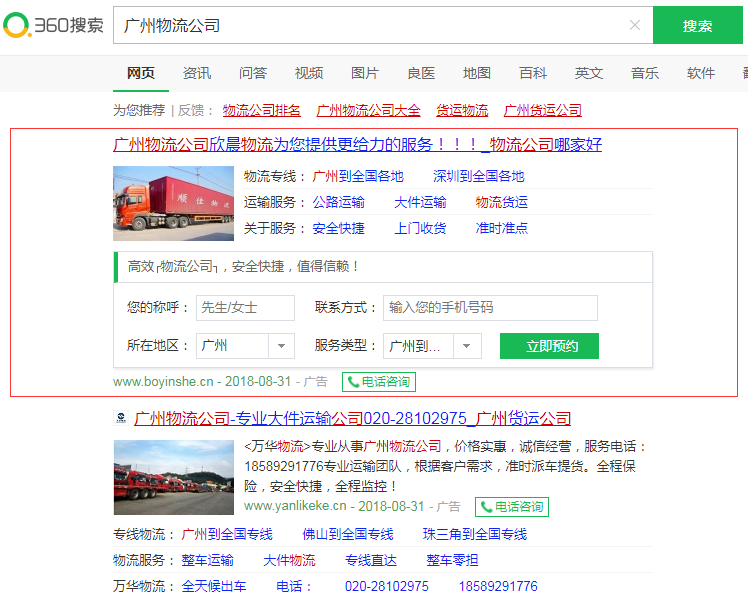Expand the 服务类型 dropdown
The width and height of the screenshot is (748, 605).
tap(467, 346)
